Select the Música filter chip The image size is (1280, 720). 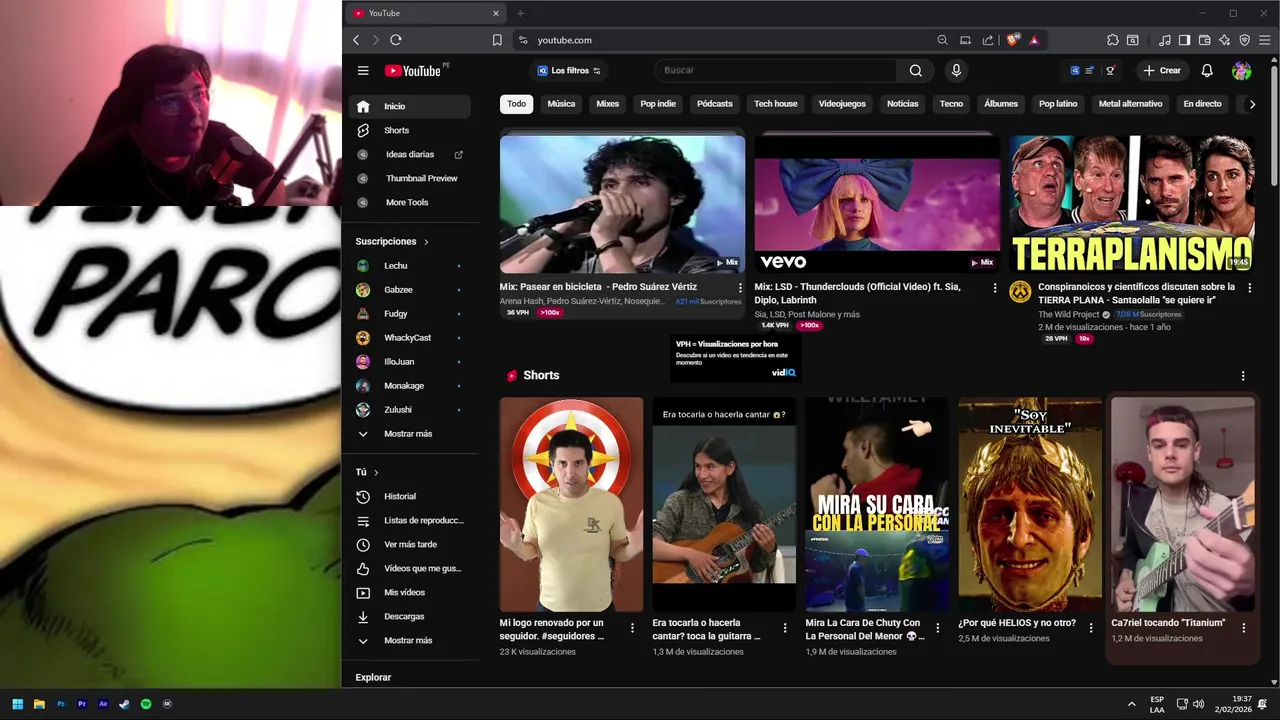click(x=561, y=104)
